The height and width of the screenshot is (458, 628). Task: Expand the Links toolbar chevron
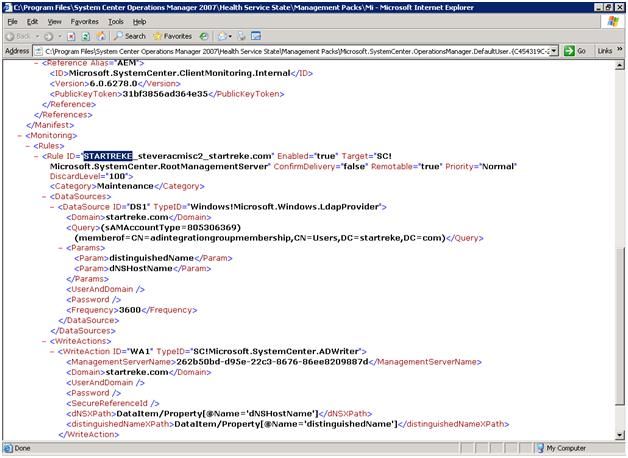(x=620, y=49)
